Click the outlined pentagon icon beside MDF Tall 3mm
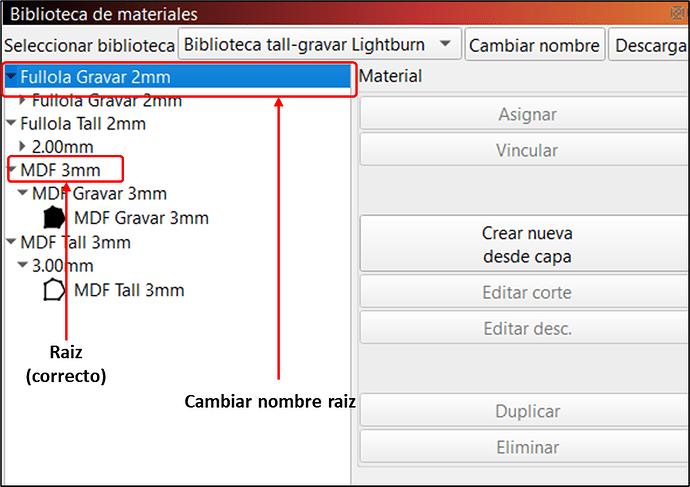The width and height of the screenshot is (690, 487). click(x=54, y=290)
